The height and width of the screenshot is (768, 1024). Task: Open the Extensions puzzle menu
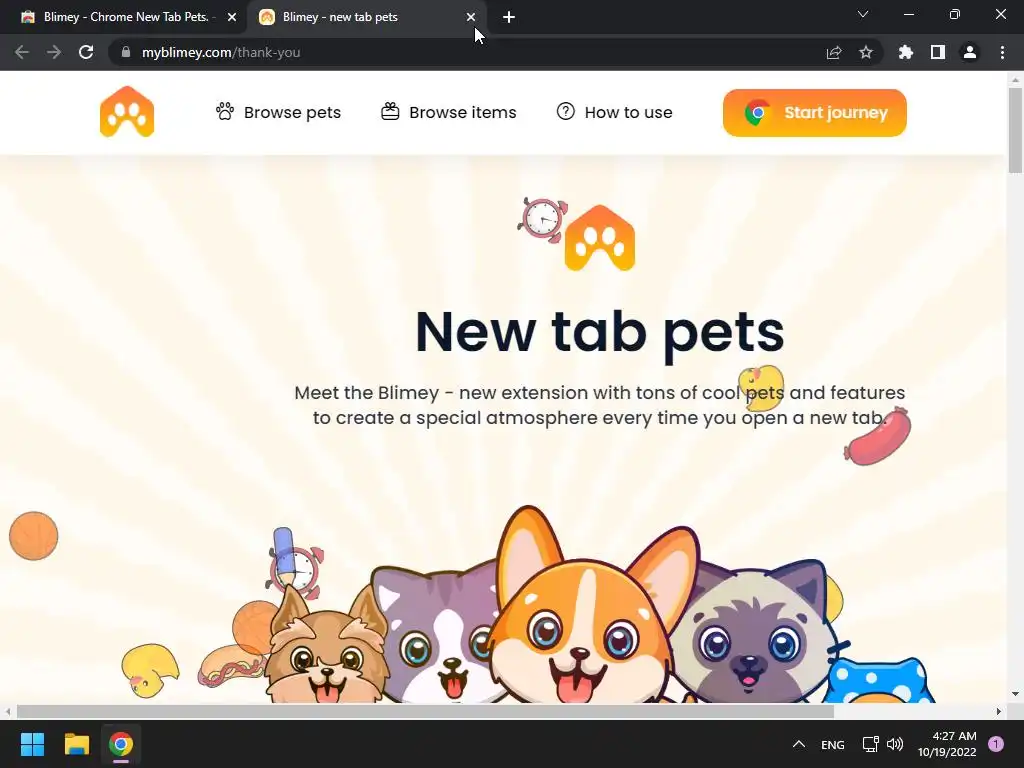coord(906,52)
